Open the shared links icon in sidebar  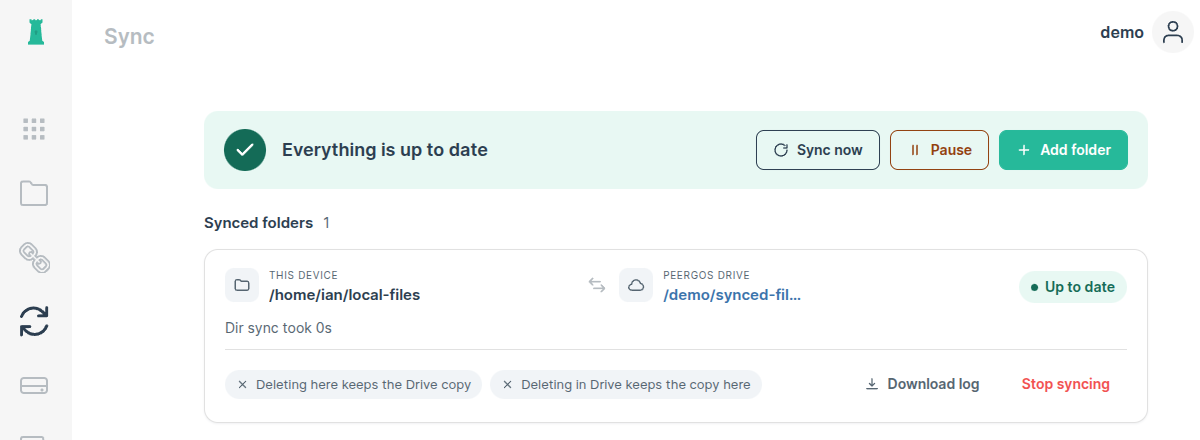34,257
